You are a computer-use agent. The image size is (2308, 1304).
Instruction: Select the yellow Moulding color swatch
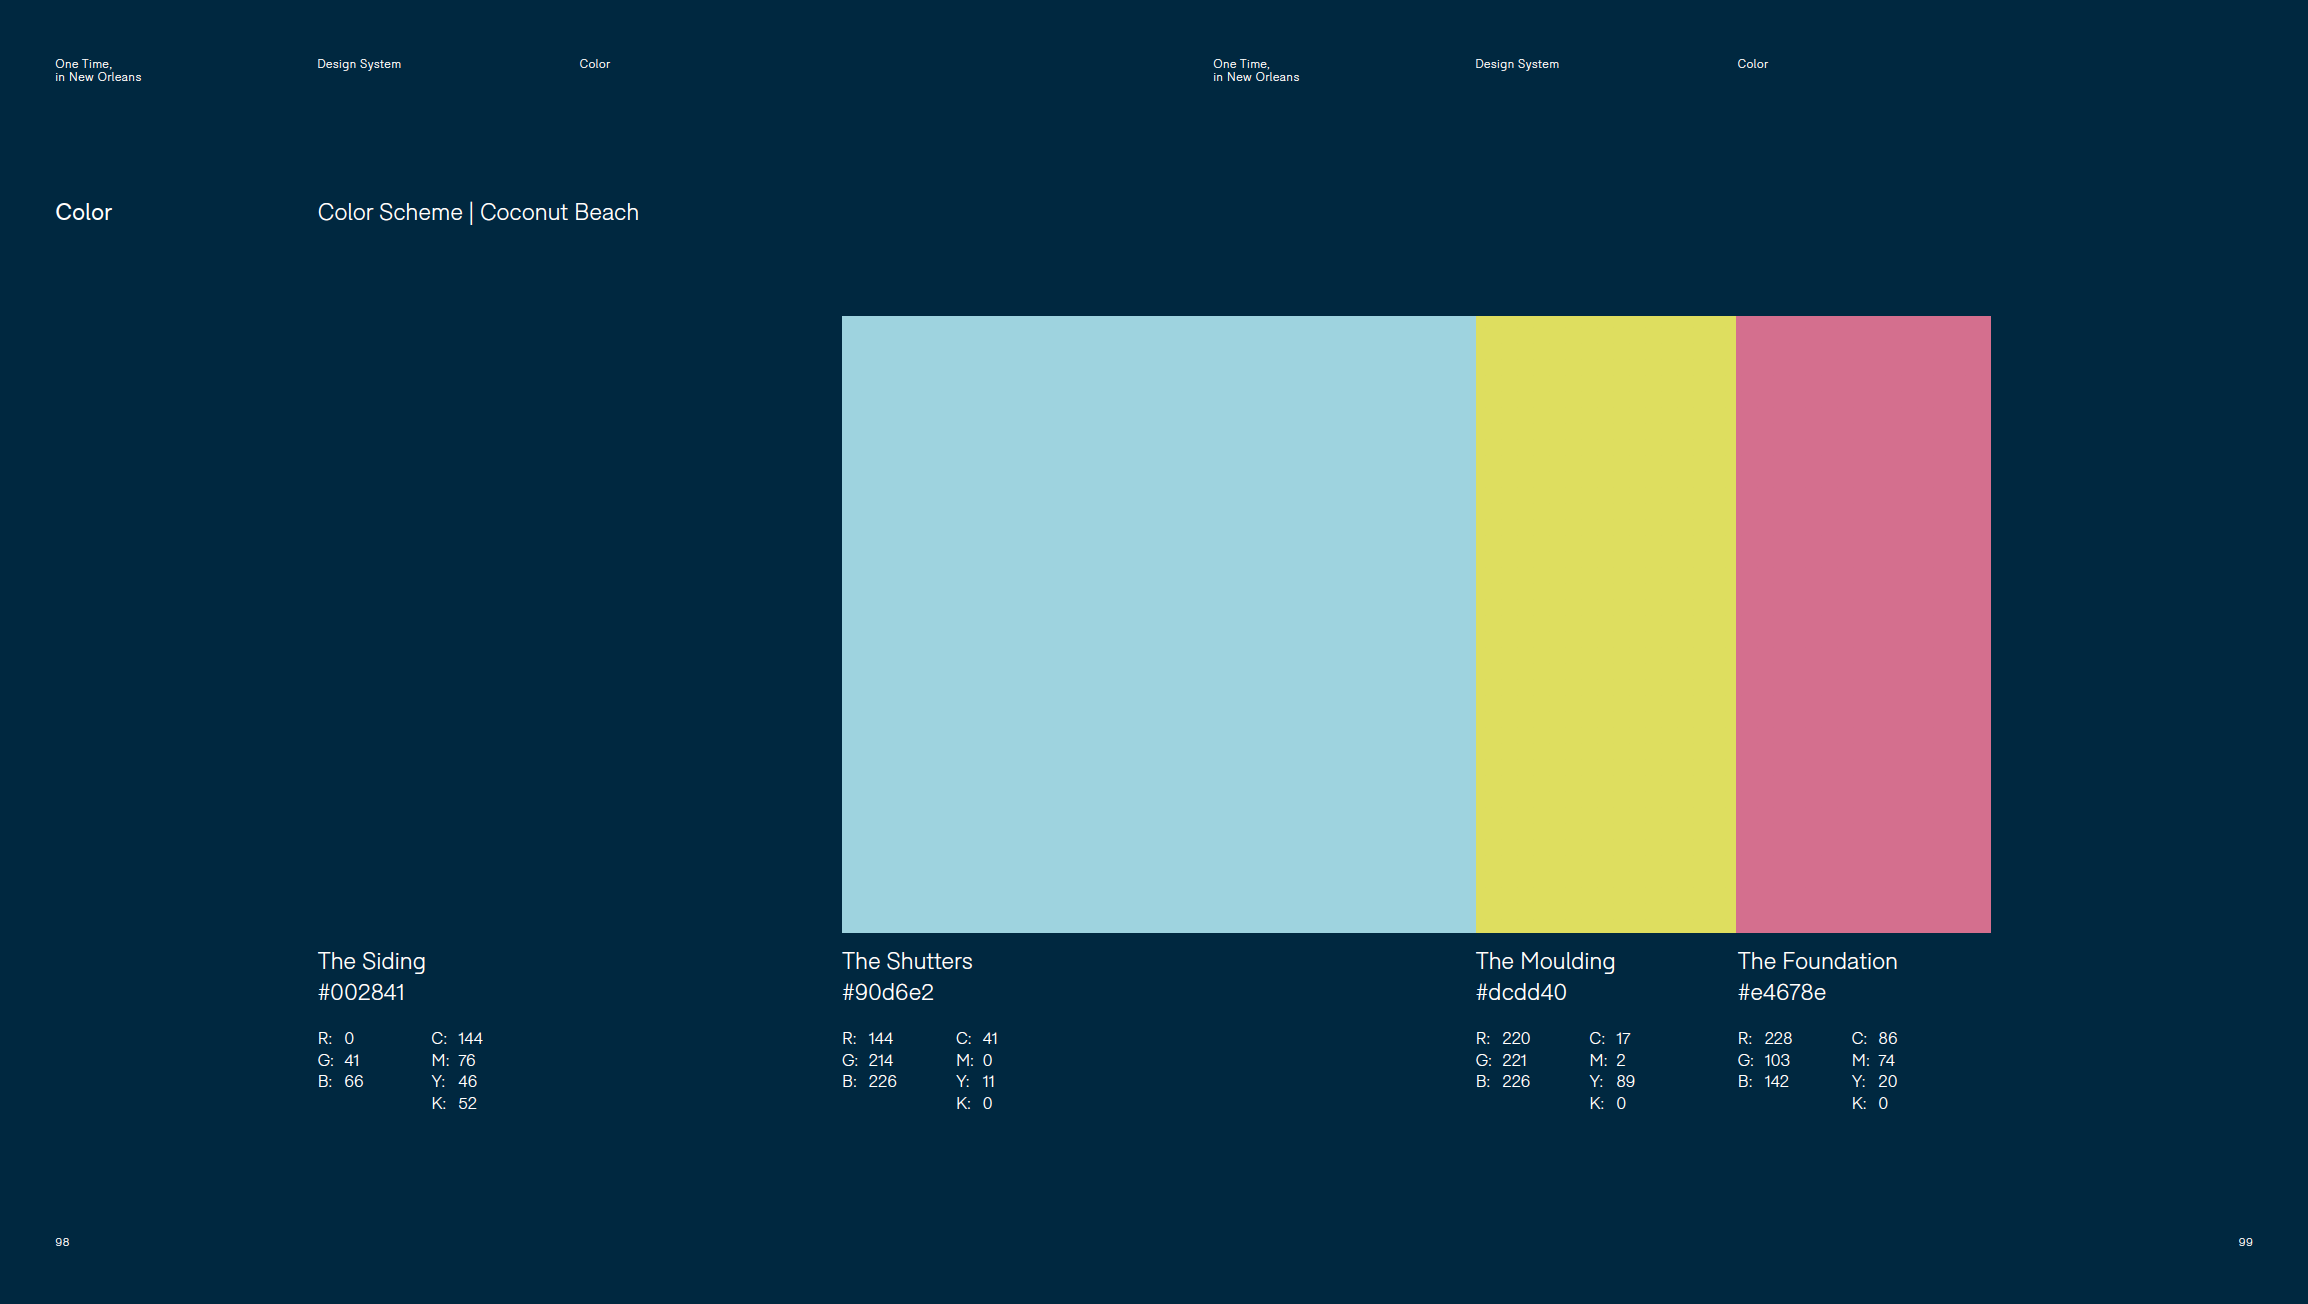coord(1604,620)
